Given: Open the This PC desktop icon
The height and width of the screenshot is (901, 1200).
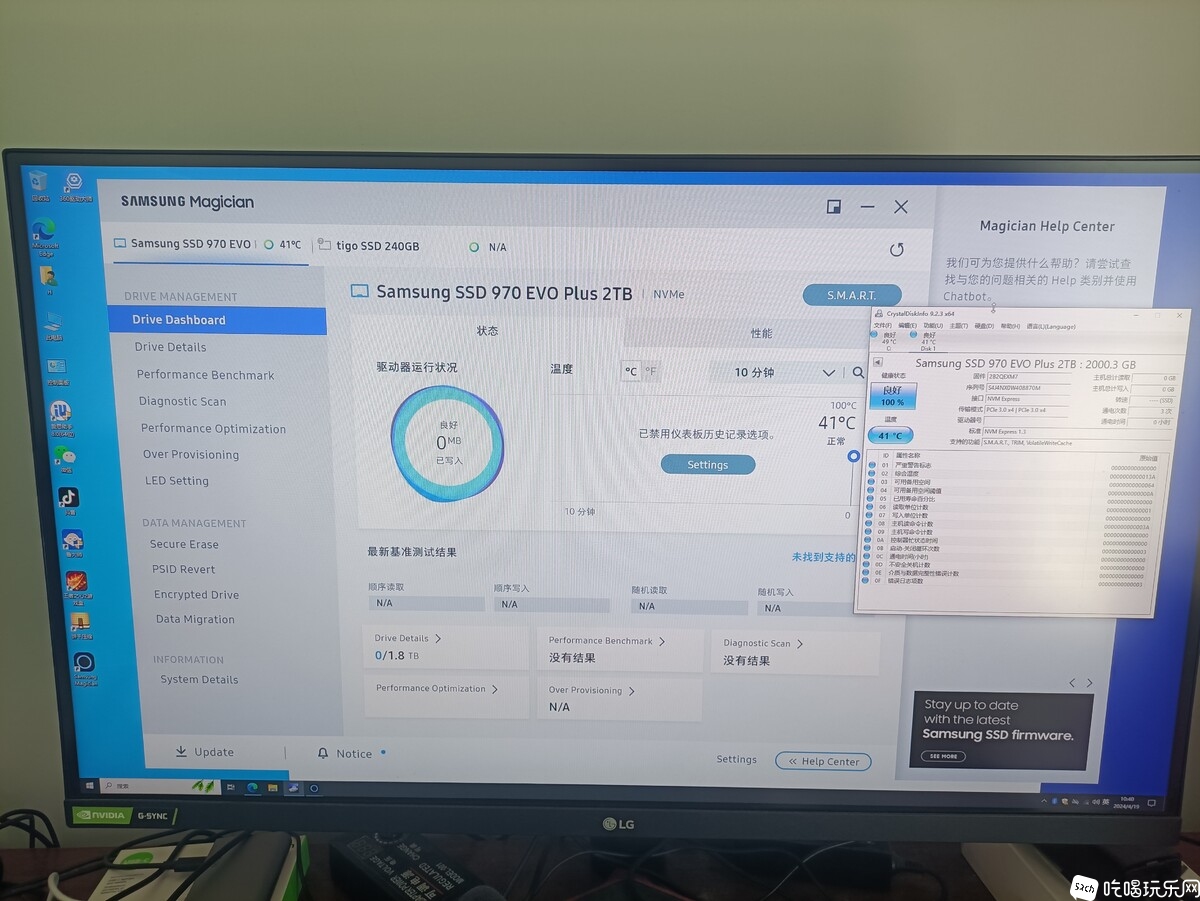Looking at the screenshot, I should point(53,325).
